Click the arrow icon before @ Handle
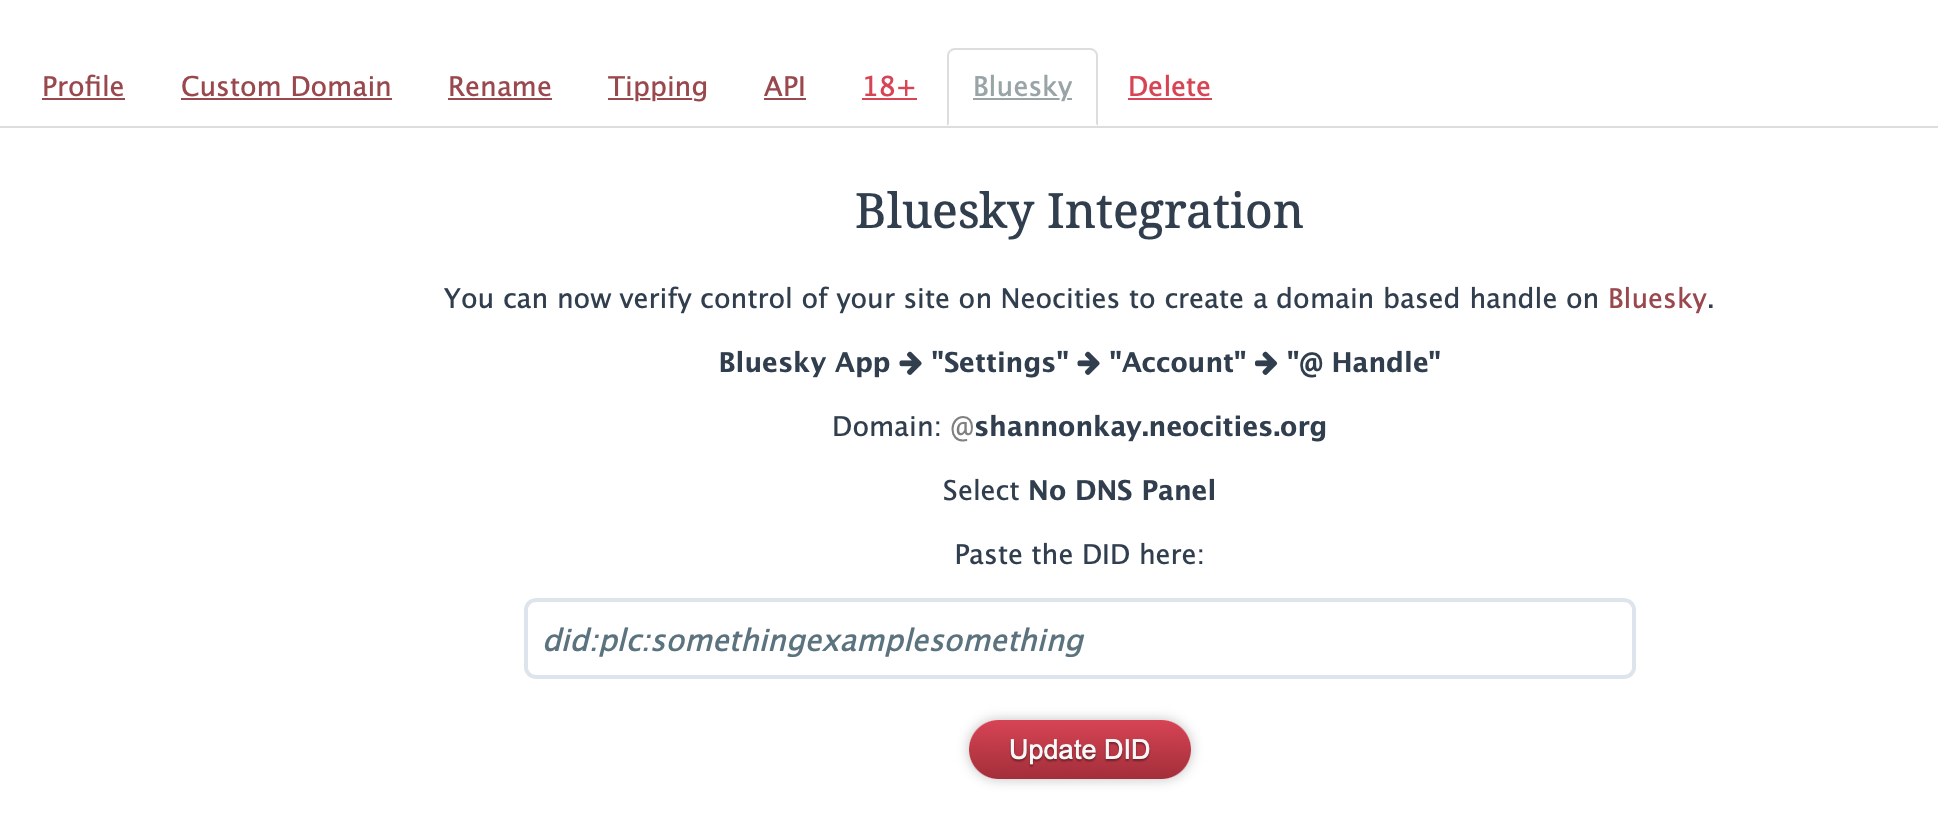 point(1265,362)
